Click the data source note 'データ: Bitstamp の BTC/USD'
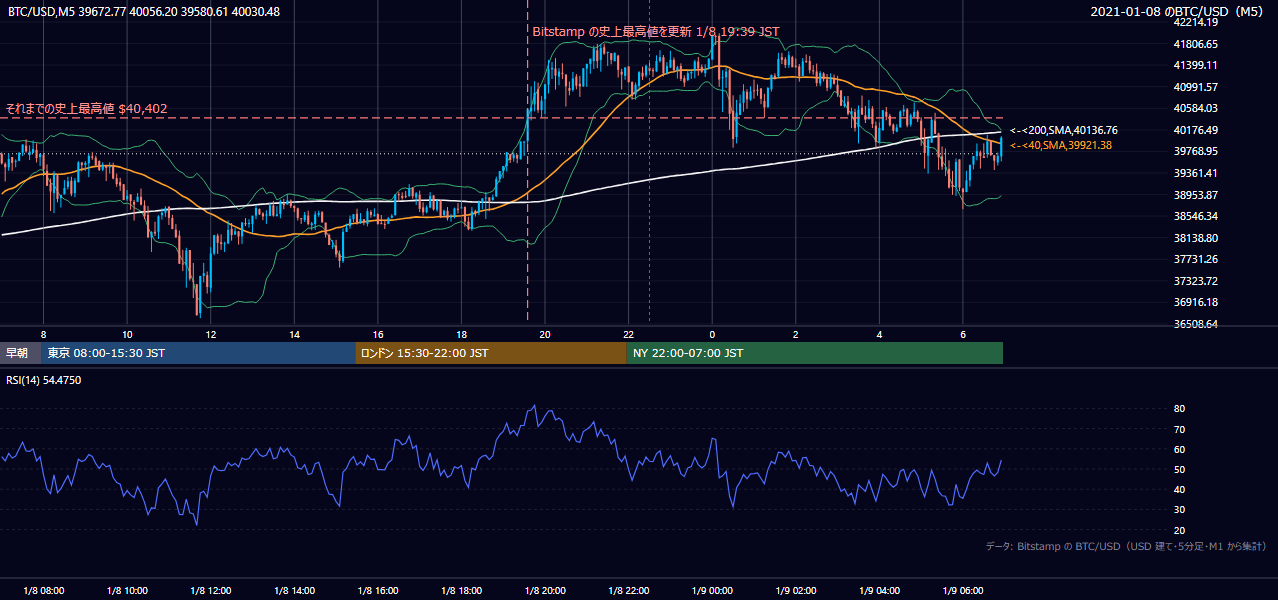The image size is (1278, 600). (x=1126, y=547)
